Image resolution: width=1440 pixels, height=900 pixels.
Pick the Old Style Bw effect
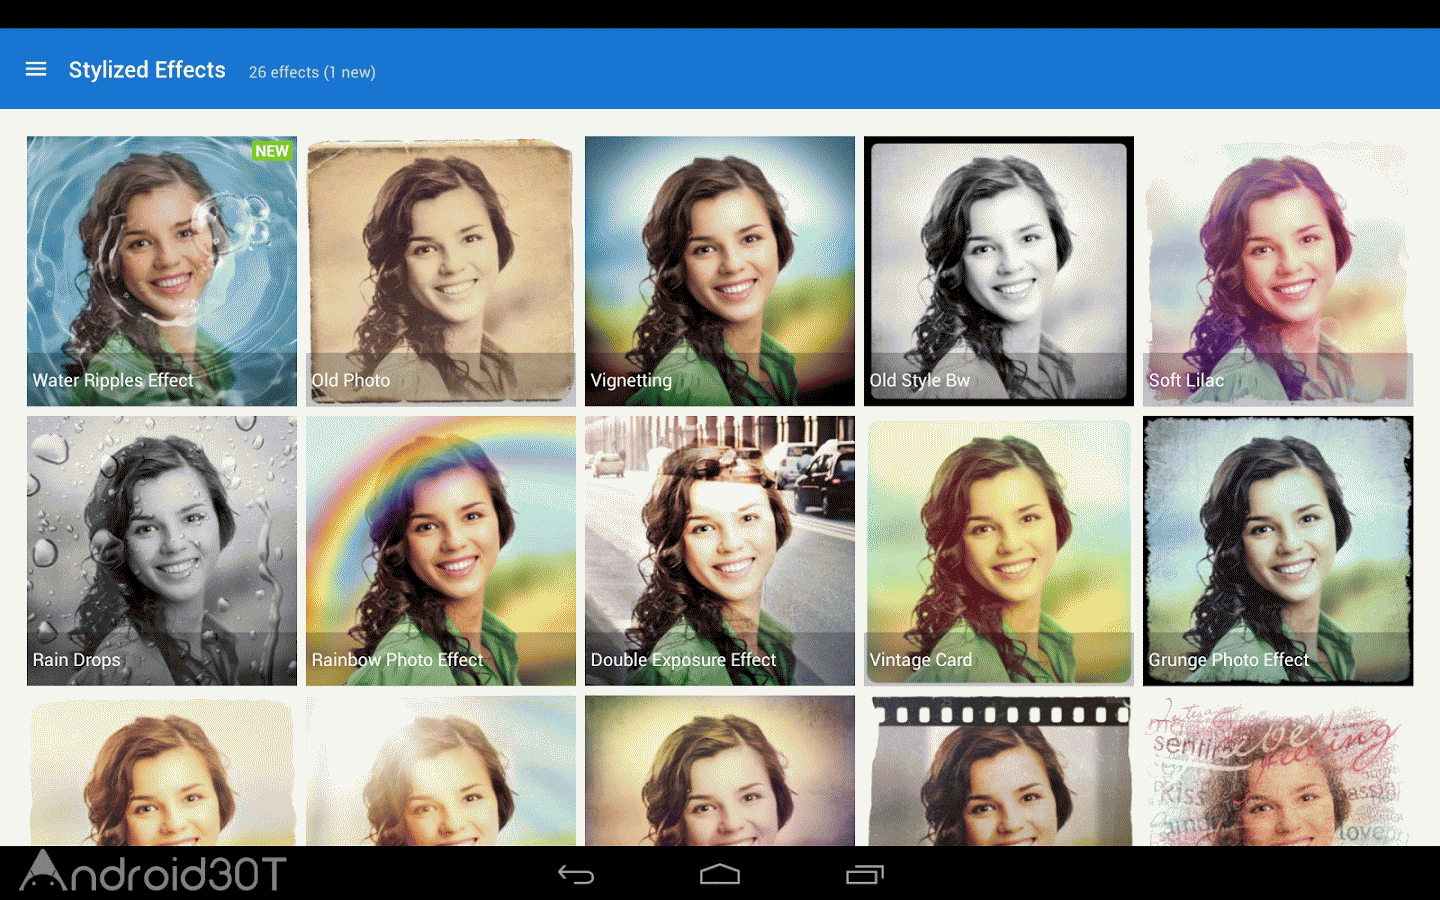click(x=999, y=271)
